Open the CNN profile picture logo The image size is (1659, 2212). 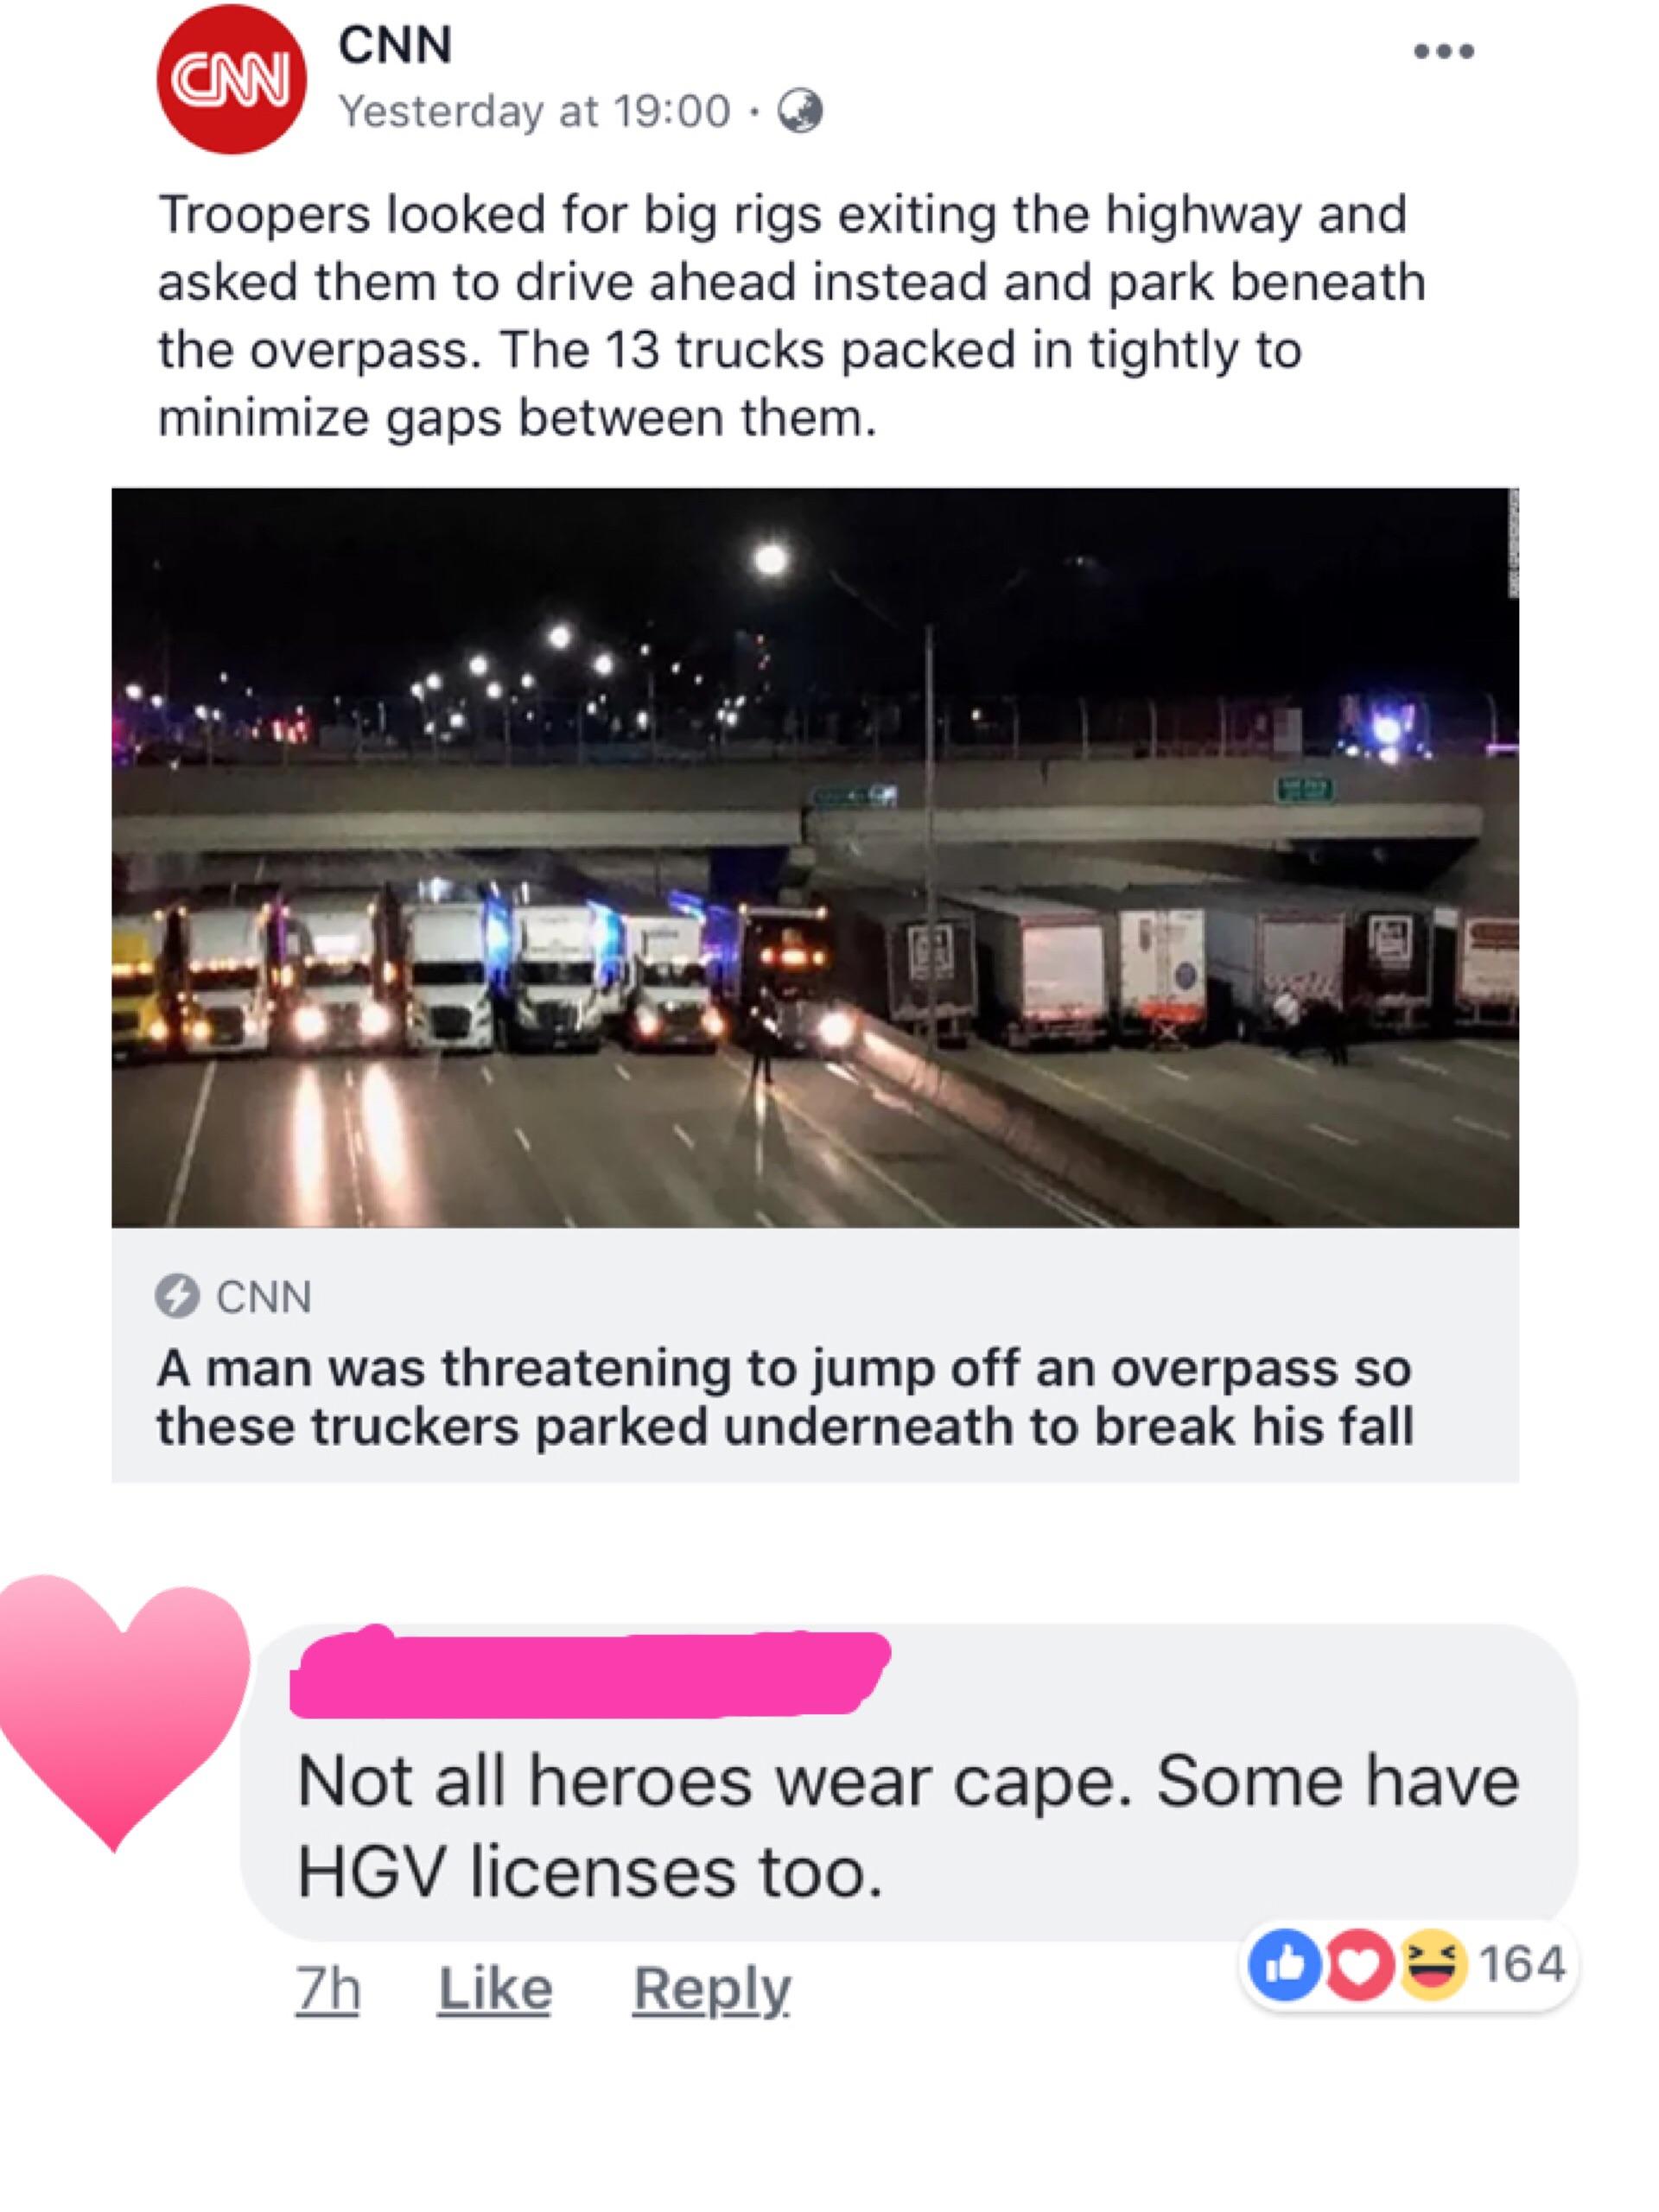(x=232, y=79)
